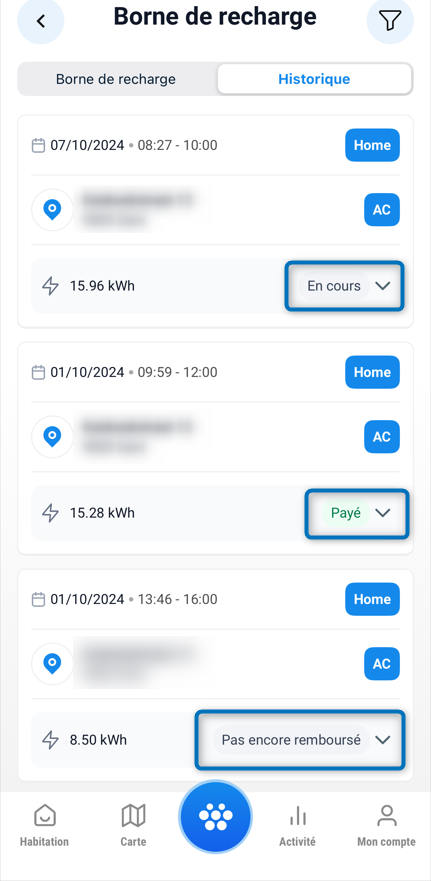Tap Home badge on 13:46 session
Viewport: 431px width, 881px height.
372,599
